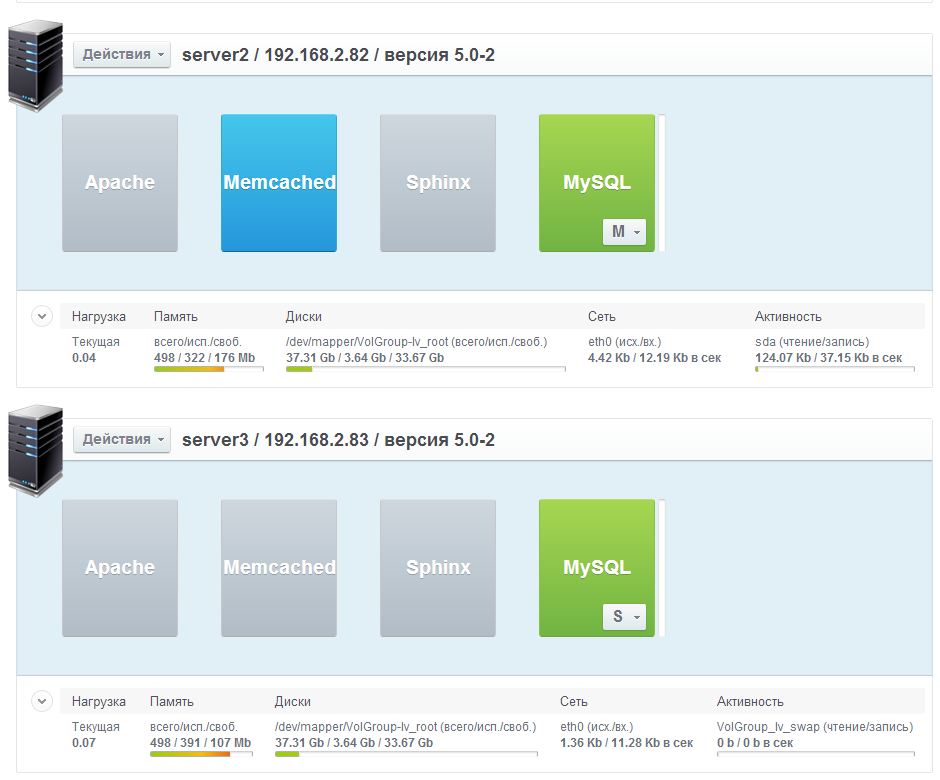The image size is (940, 780).
Task: Click server3 disk usage bar
Action: click(x=405, y=755)
